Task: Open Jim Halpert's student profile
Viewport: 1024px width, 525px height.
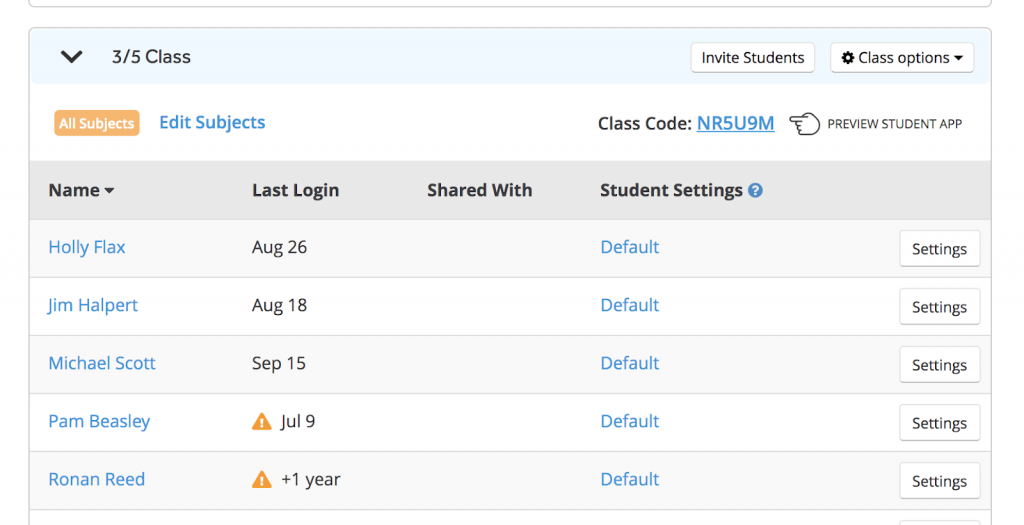Action: [x=93, y=305]
